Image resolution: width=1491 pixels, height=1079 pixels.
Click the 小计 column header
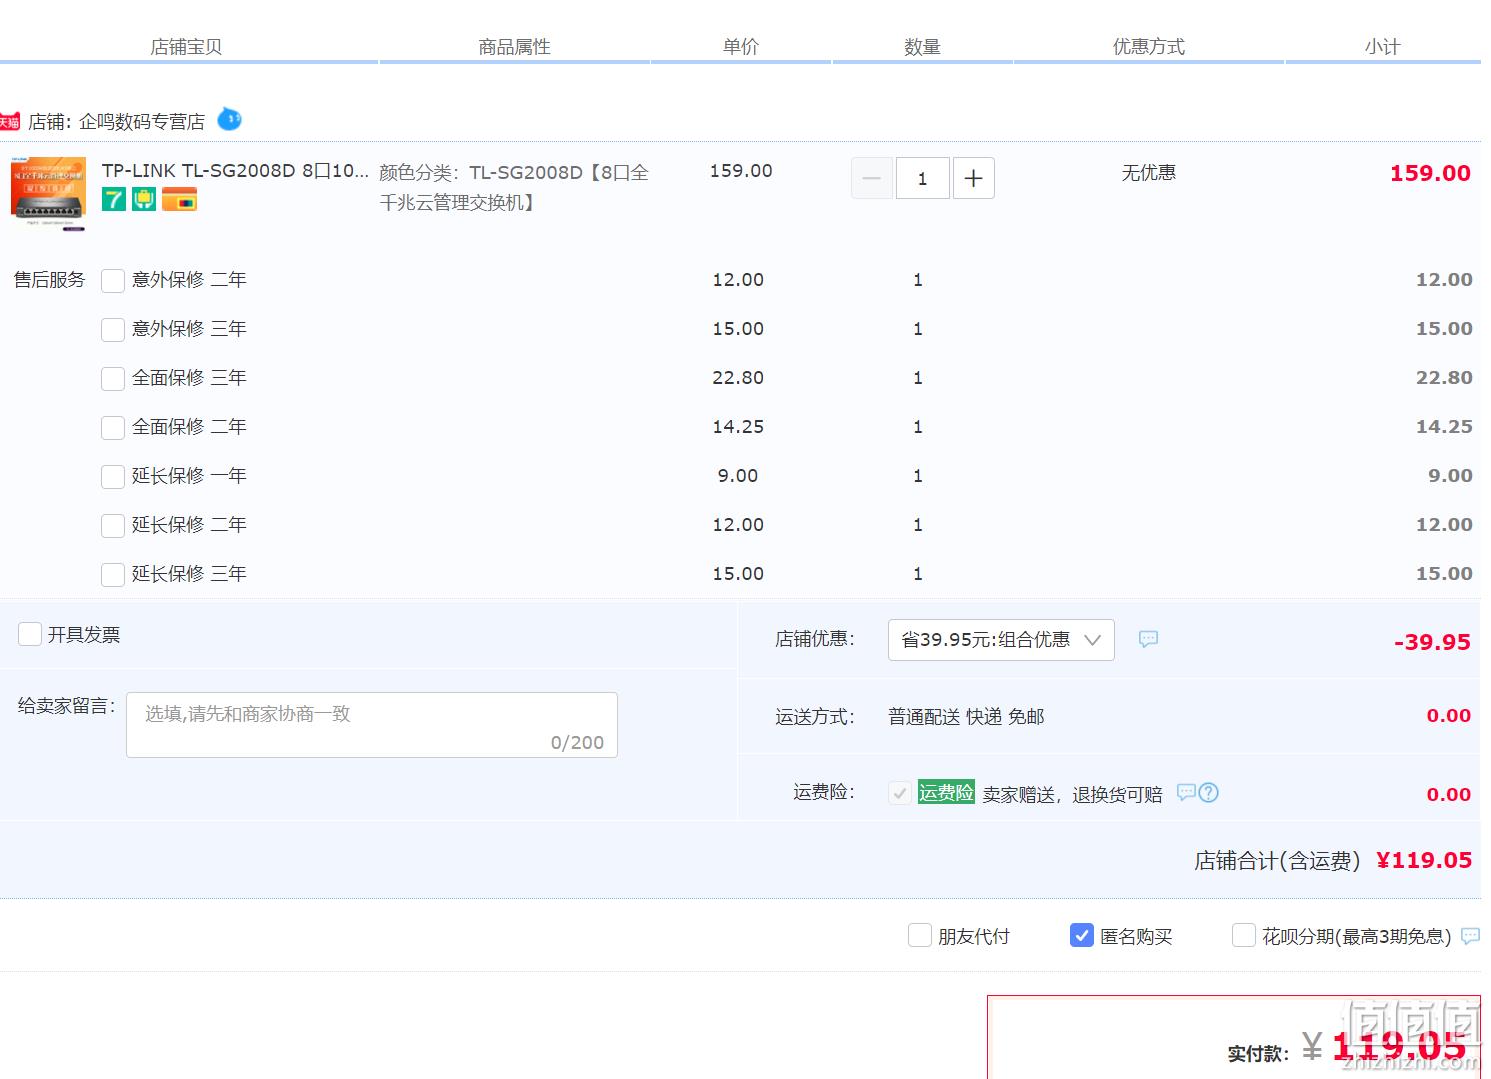(1383, 47)
